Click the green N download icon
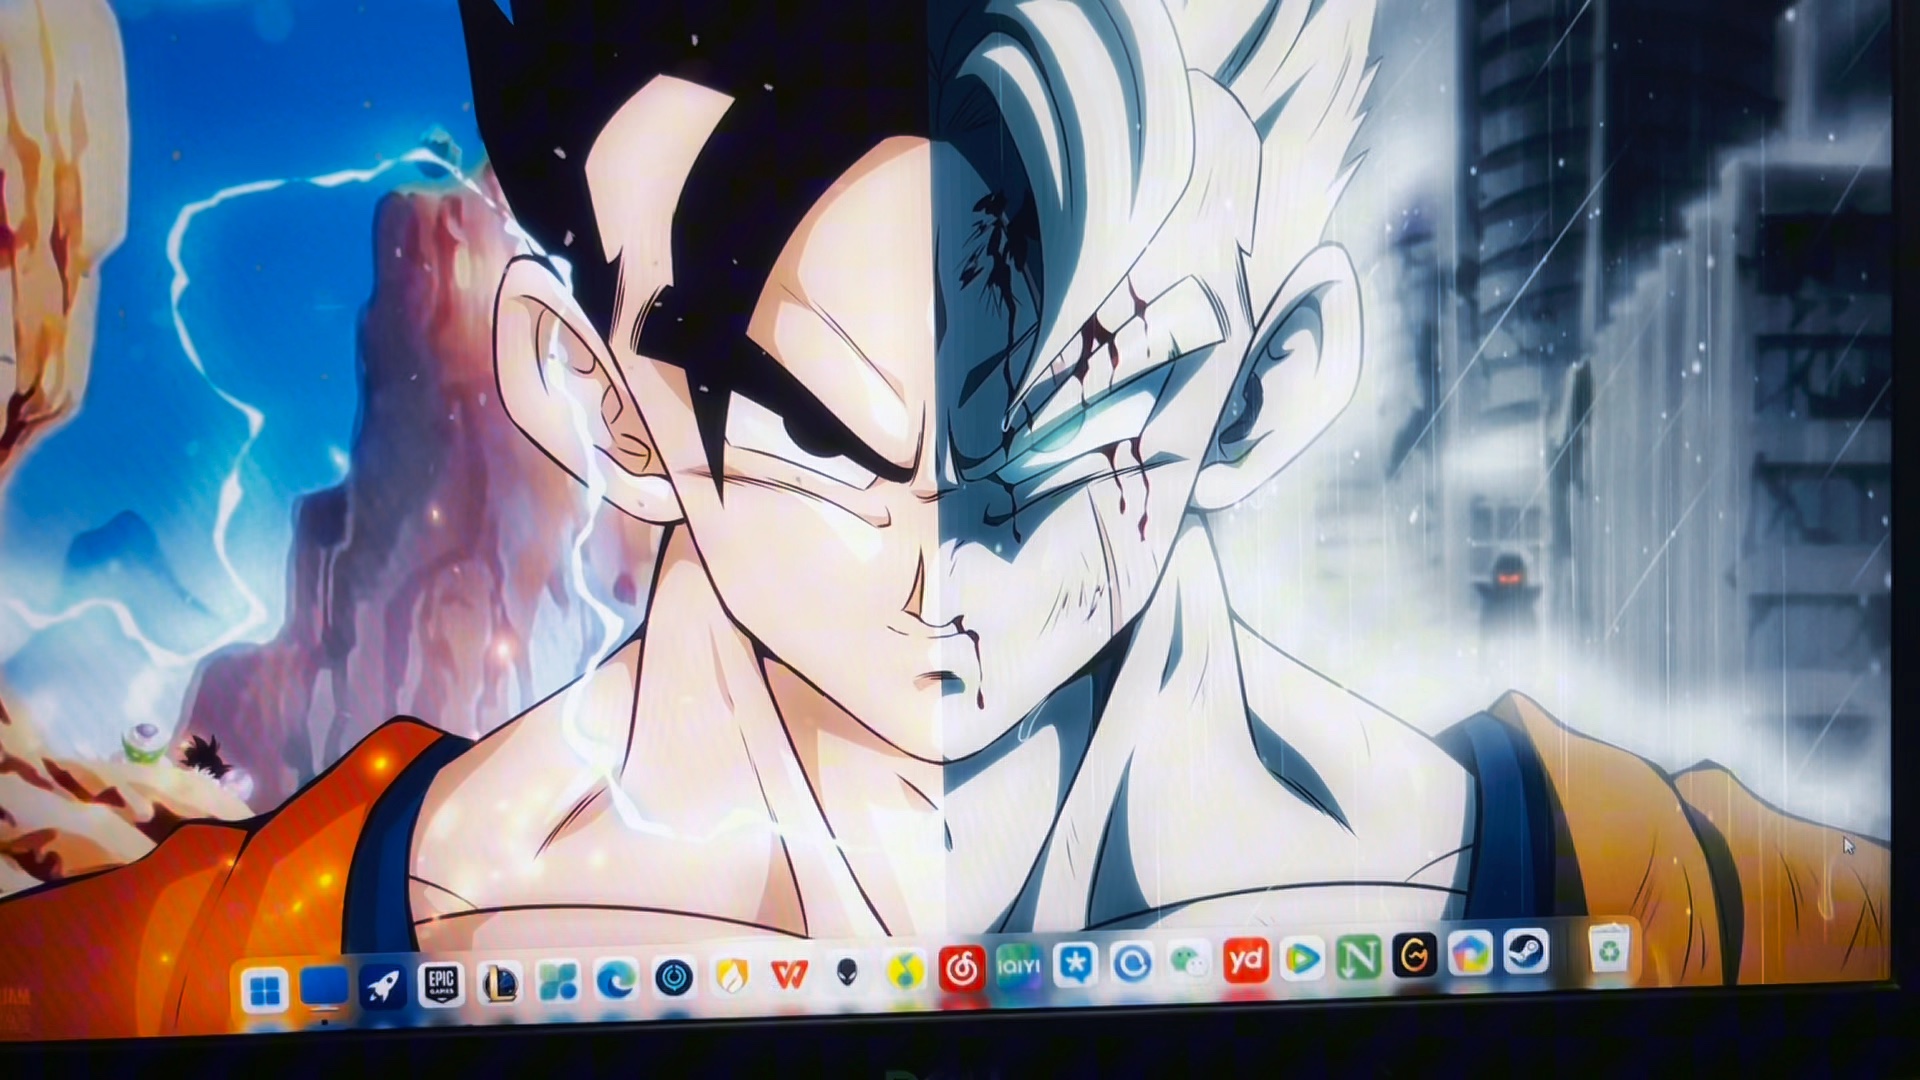 pos(1359,958)
